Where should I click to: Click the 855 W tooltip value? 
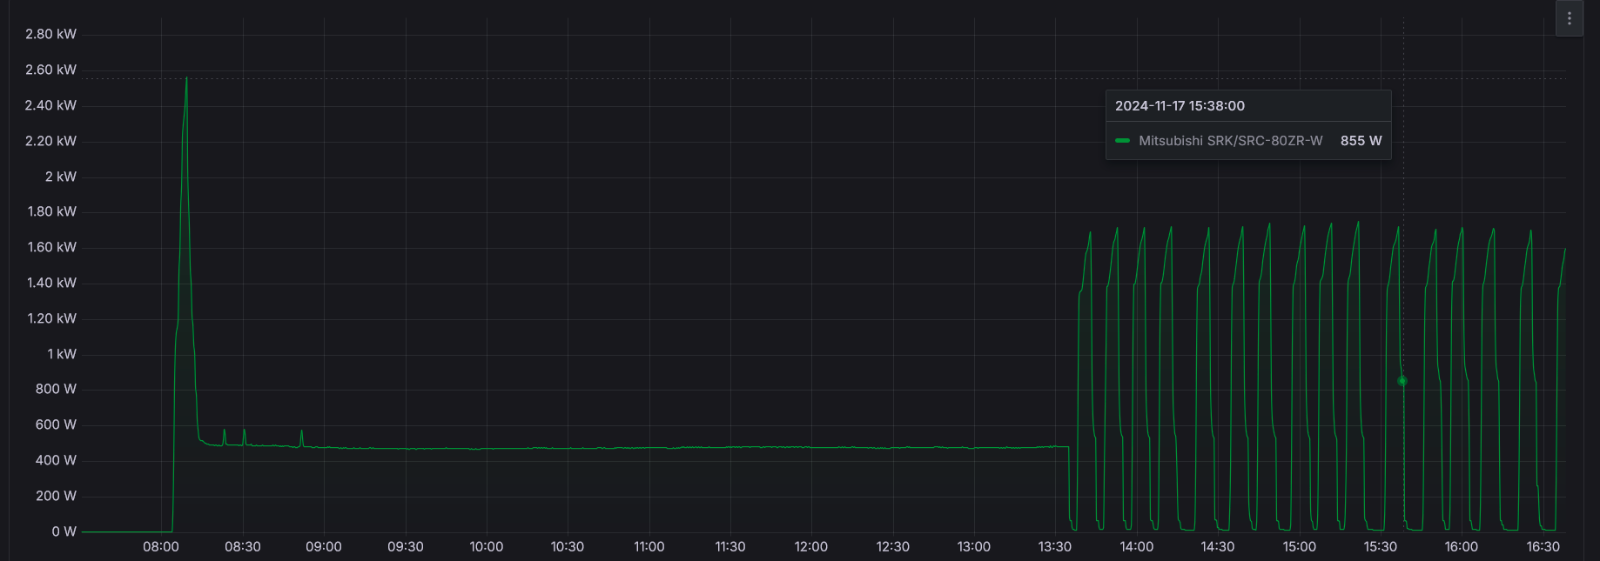click(x=1361, y=141)
